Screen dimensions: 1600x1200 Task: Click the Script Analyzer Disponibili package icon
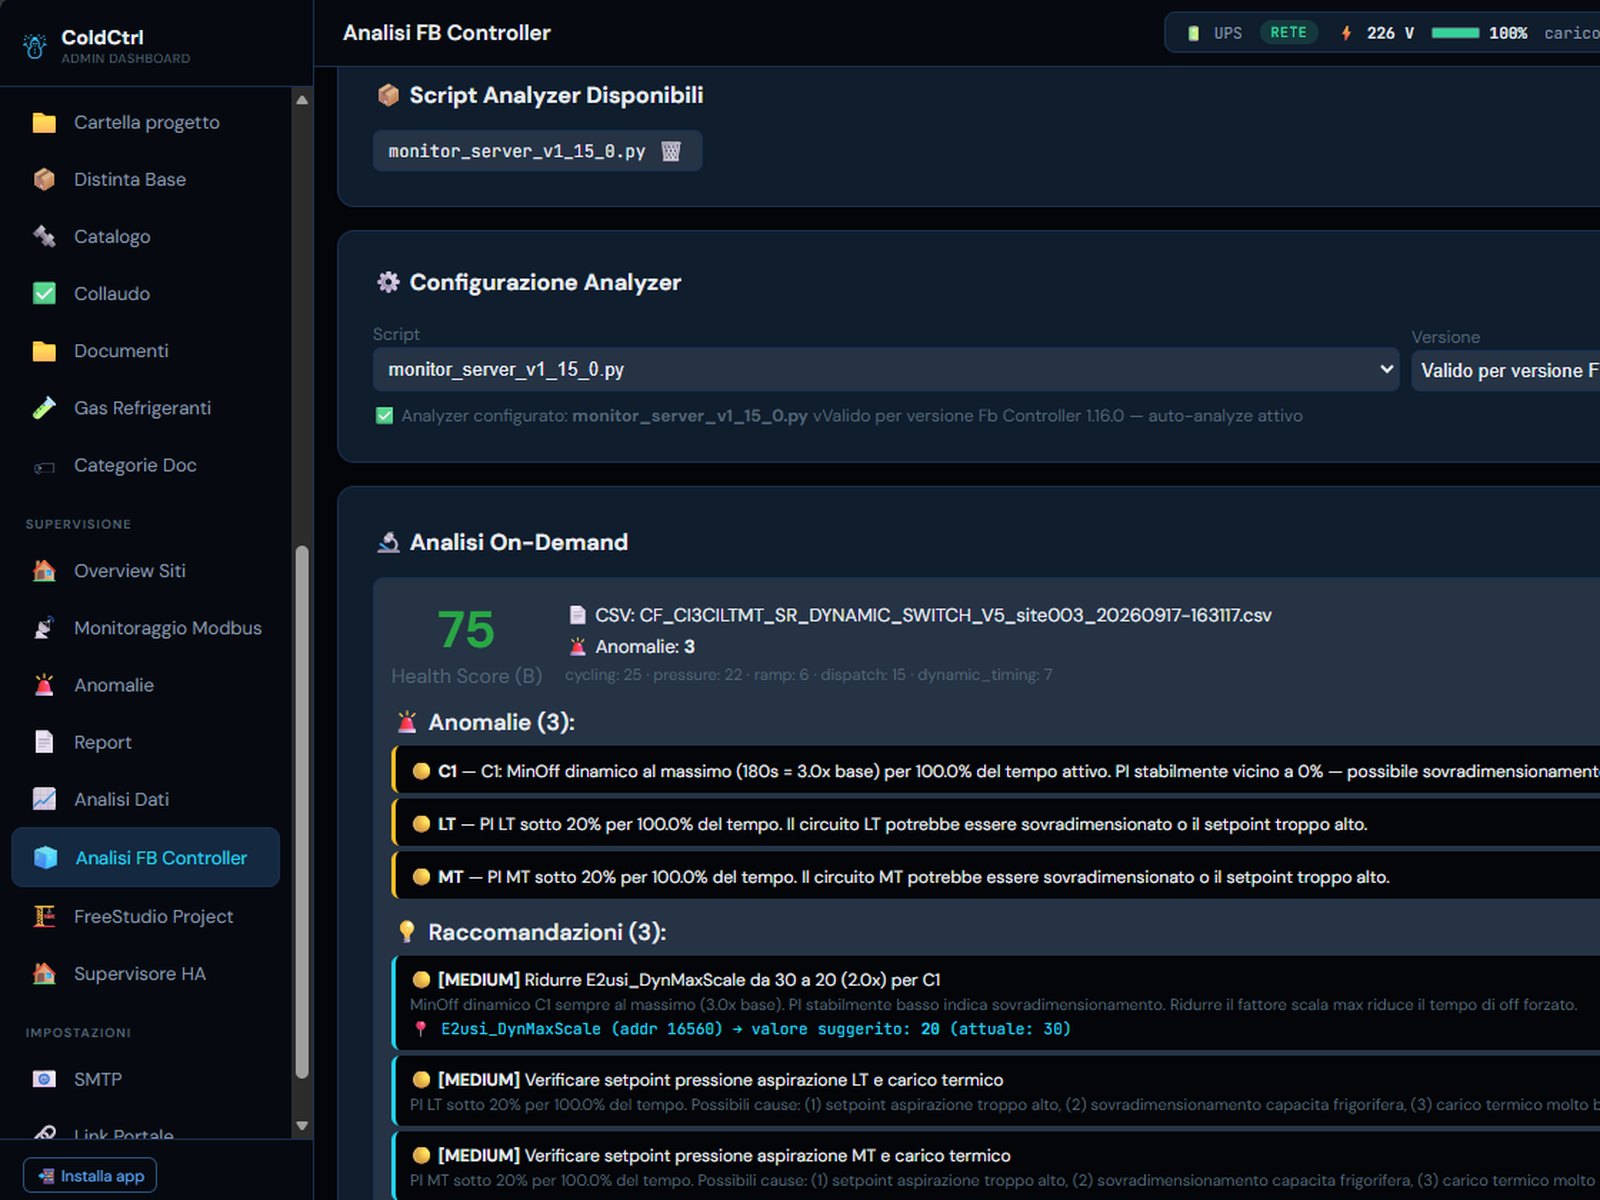coord(388,95)
